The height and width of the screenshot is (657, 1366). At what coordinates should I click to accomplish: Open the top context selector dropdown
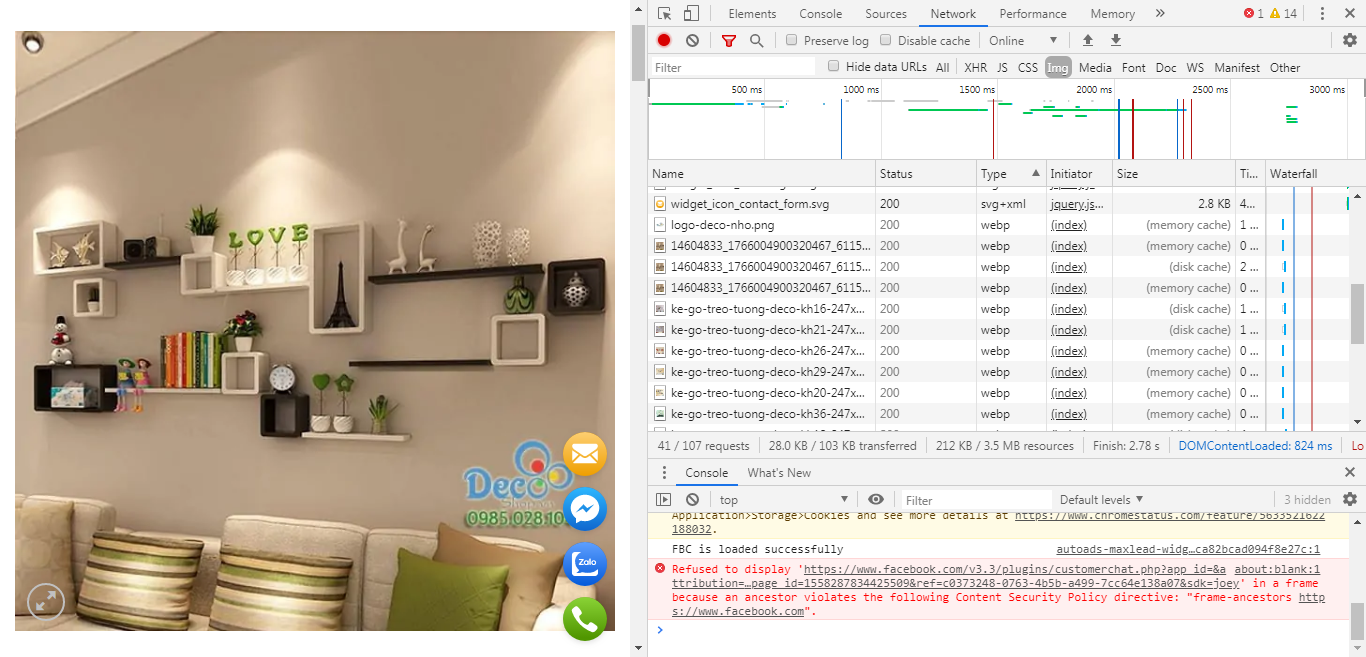(x=782, y=499)
